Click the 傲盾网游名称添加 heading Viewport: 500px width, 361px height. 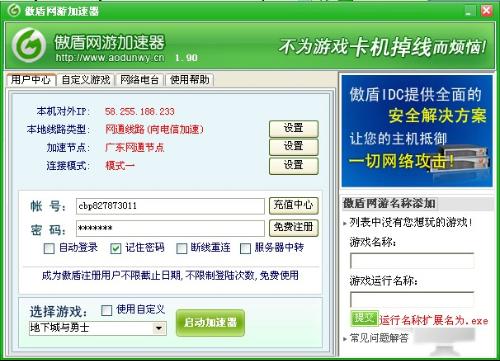(x=389, y=203)
